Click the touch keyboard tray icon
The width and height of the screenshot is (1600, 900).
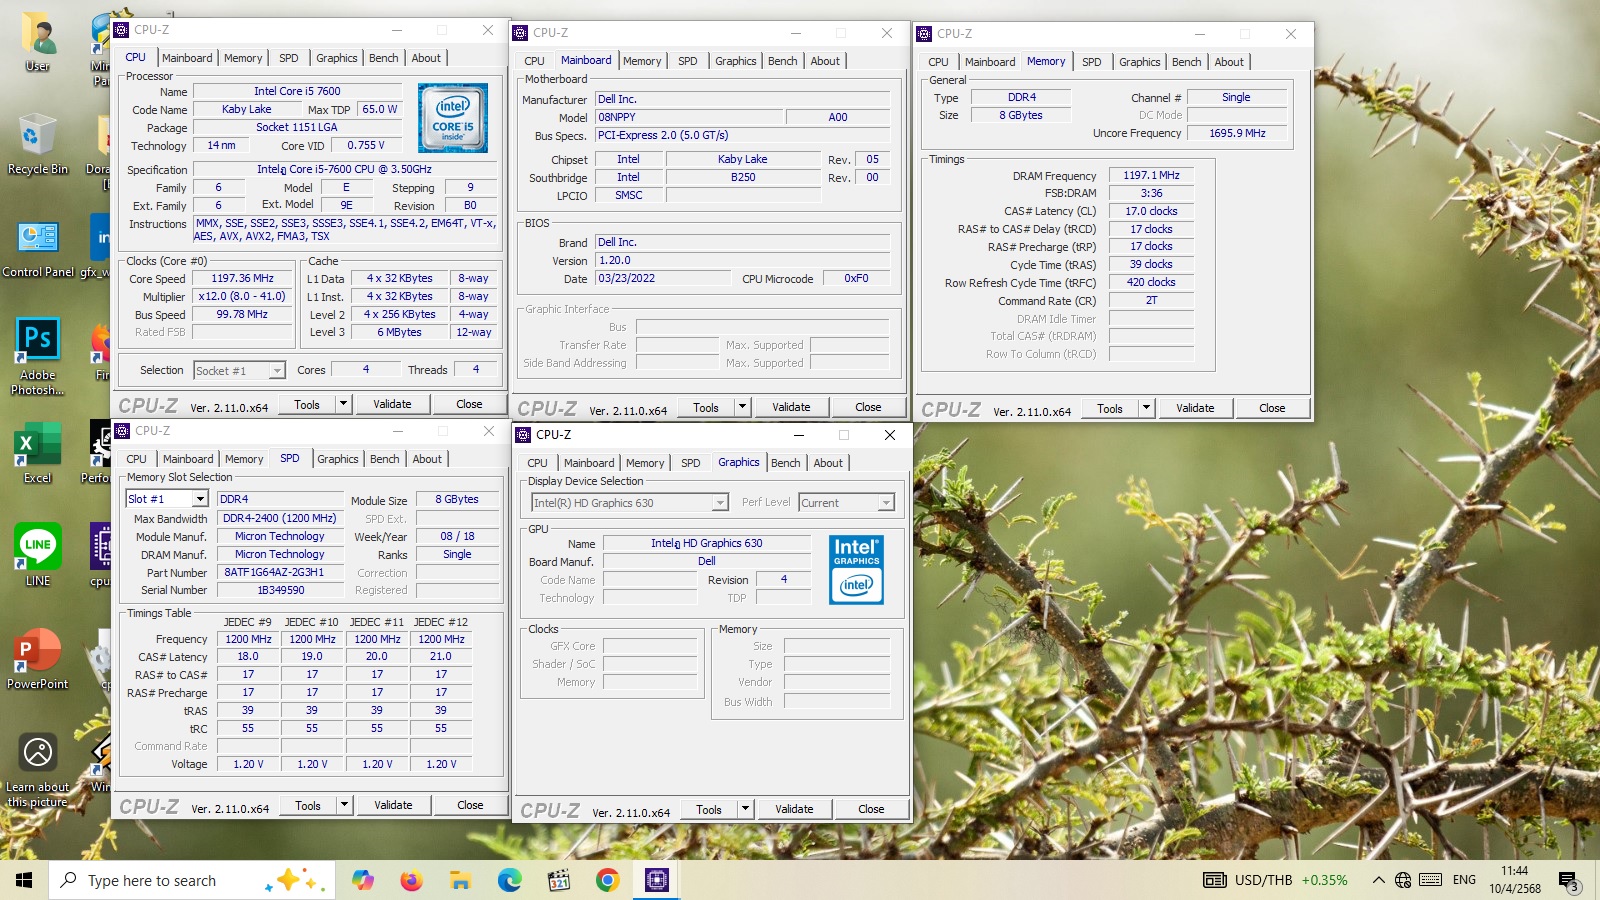1431,880
